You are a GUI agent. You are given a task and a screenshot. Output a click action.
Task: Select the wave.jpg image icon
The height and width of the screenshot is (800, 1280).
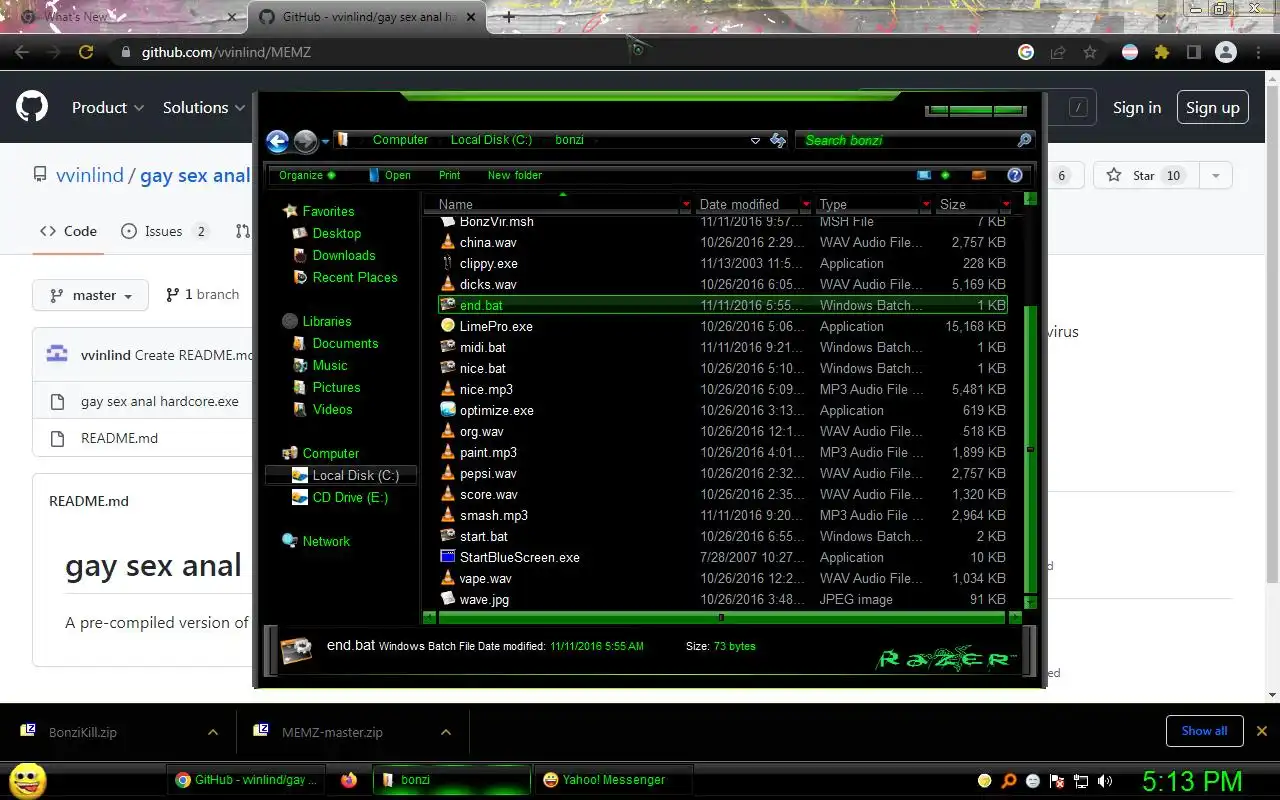448,599
